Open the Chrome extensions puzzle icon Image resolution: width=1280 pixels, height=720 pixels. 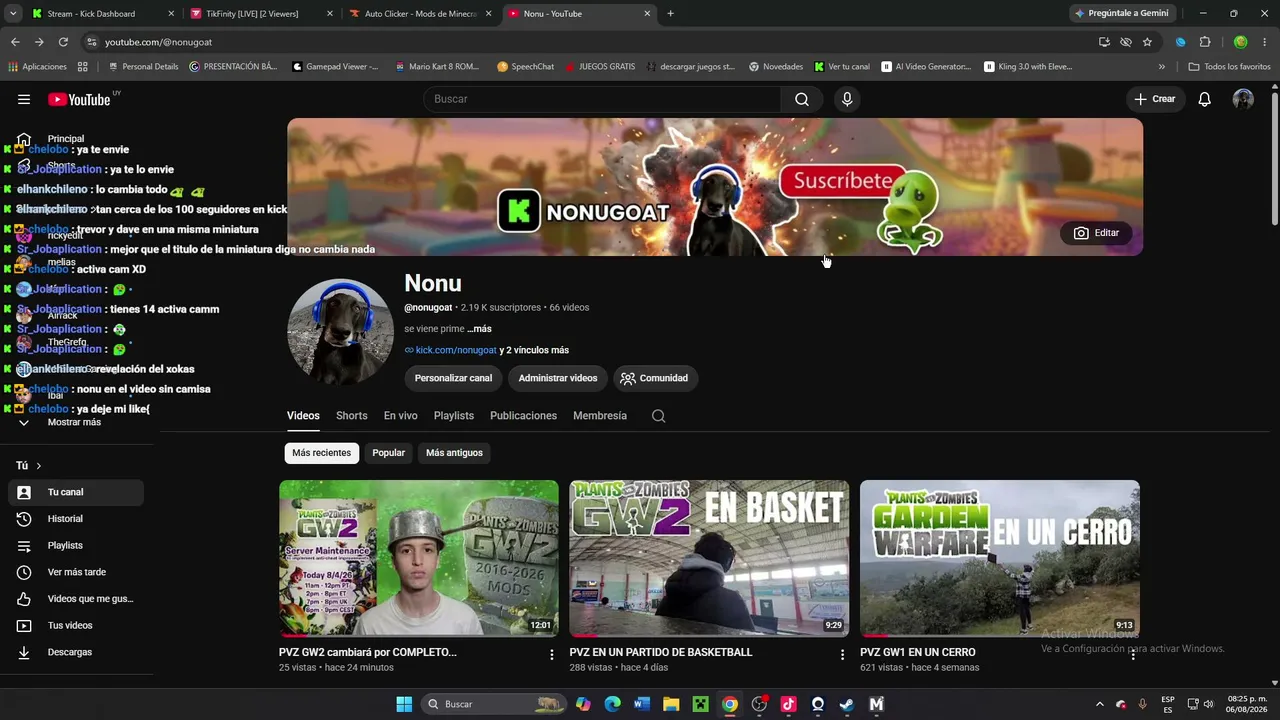tap(1205, 42)
